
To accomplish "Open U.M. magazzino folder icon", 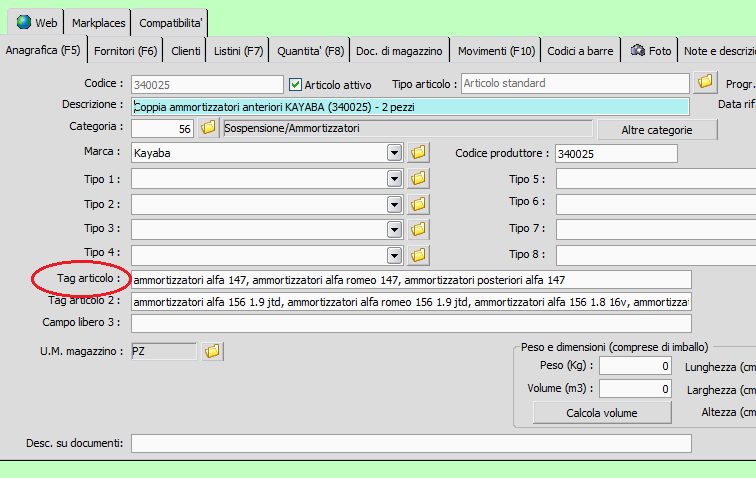I will [212, 351].
